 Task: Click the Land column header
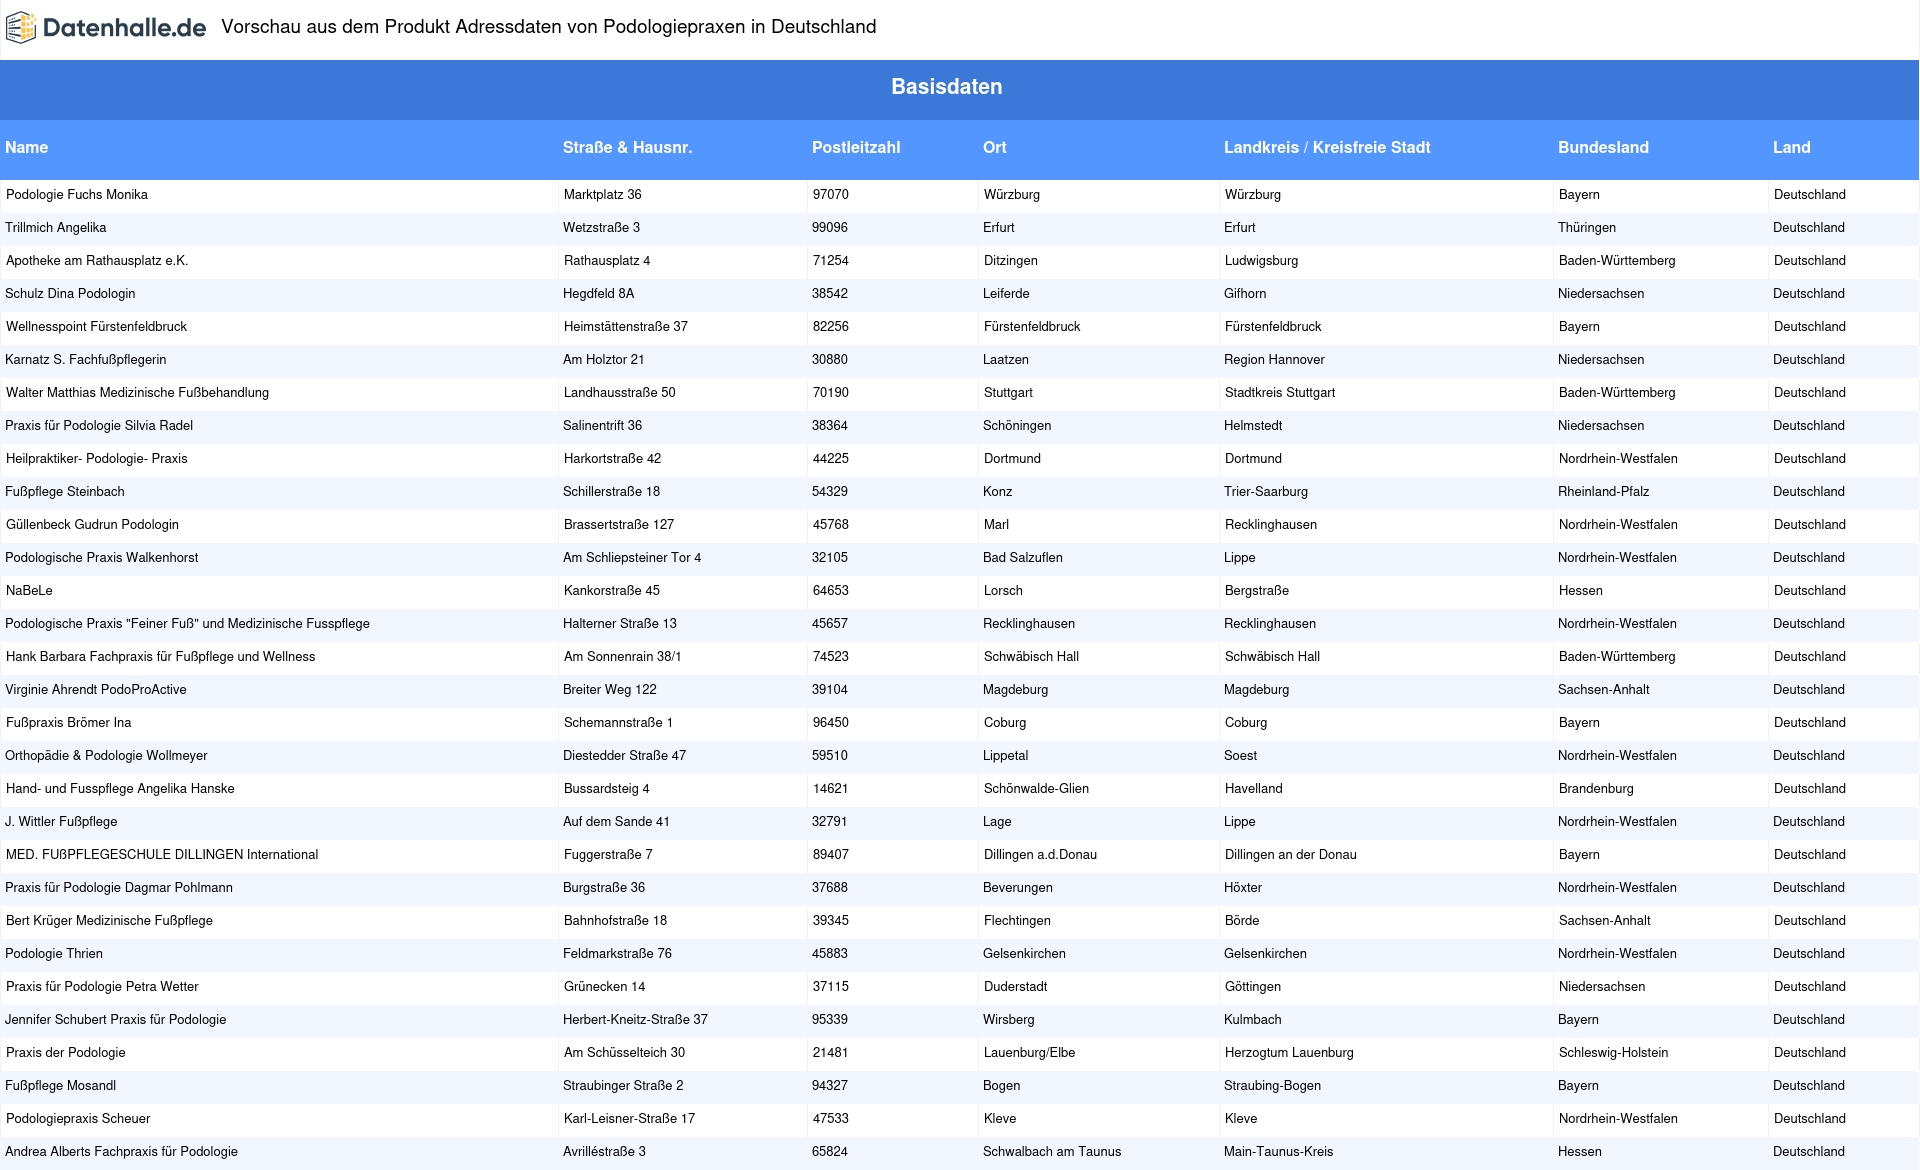pyautogui.click(x=1791, y=148)
